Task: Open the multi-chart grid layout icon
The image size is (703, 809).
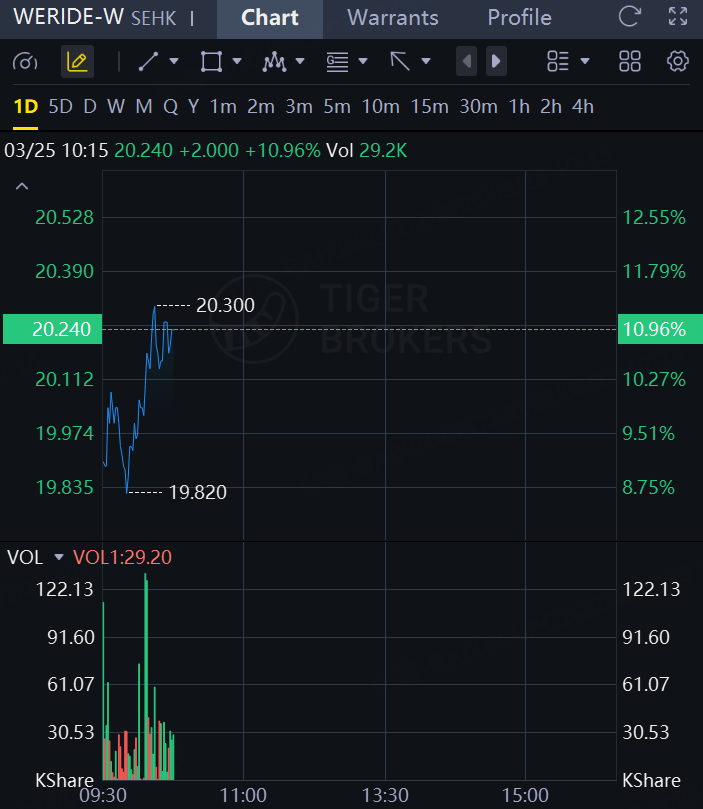Action: [x=630, y=61]
